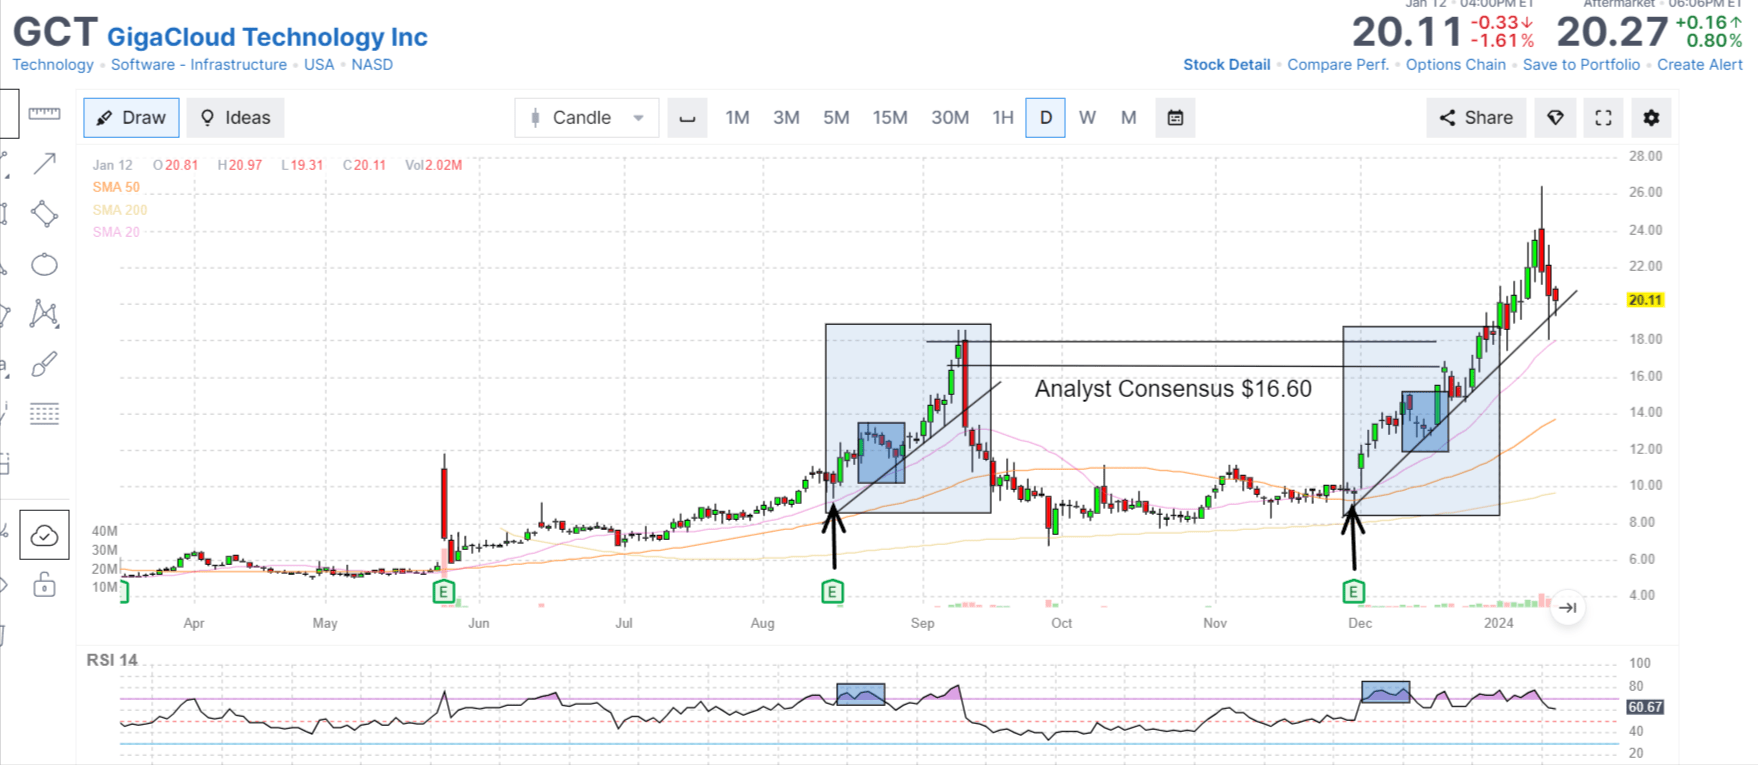Click the GCT ticker symbol
The width and height of the screenshot is (1758, 765).
(x=55, y=33)
